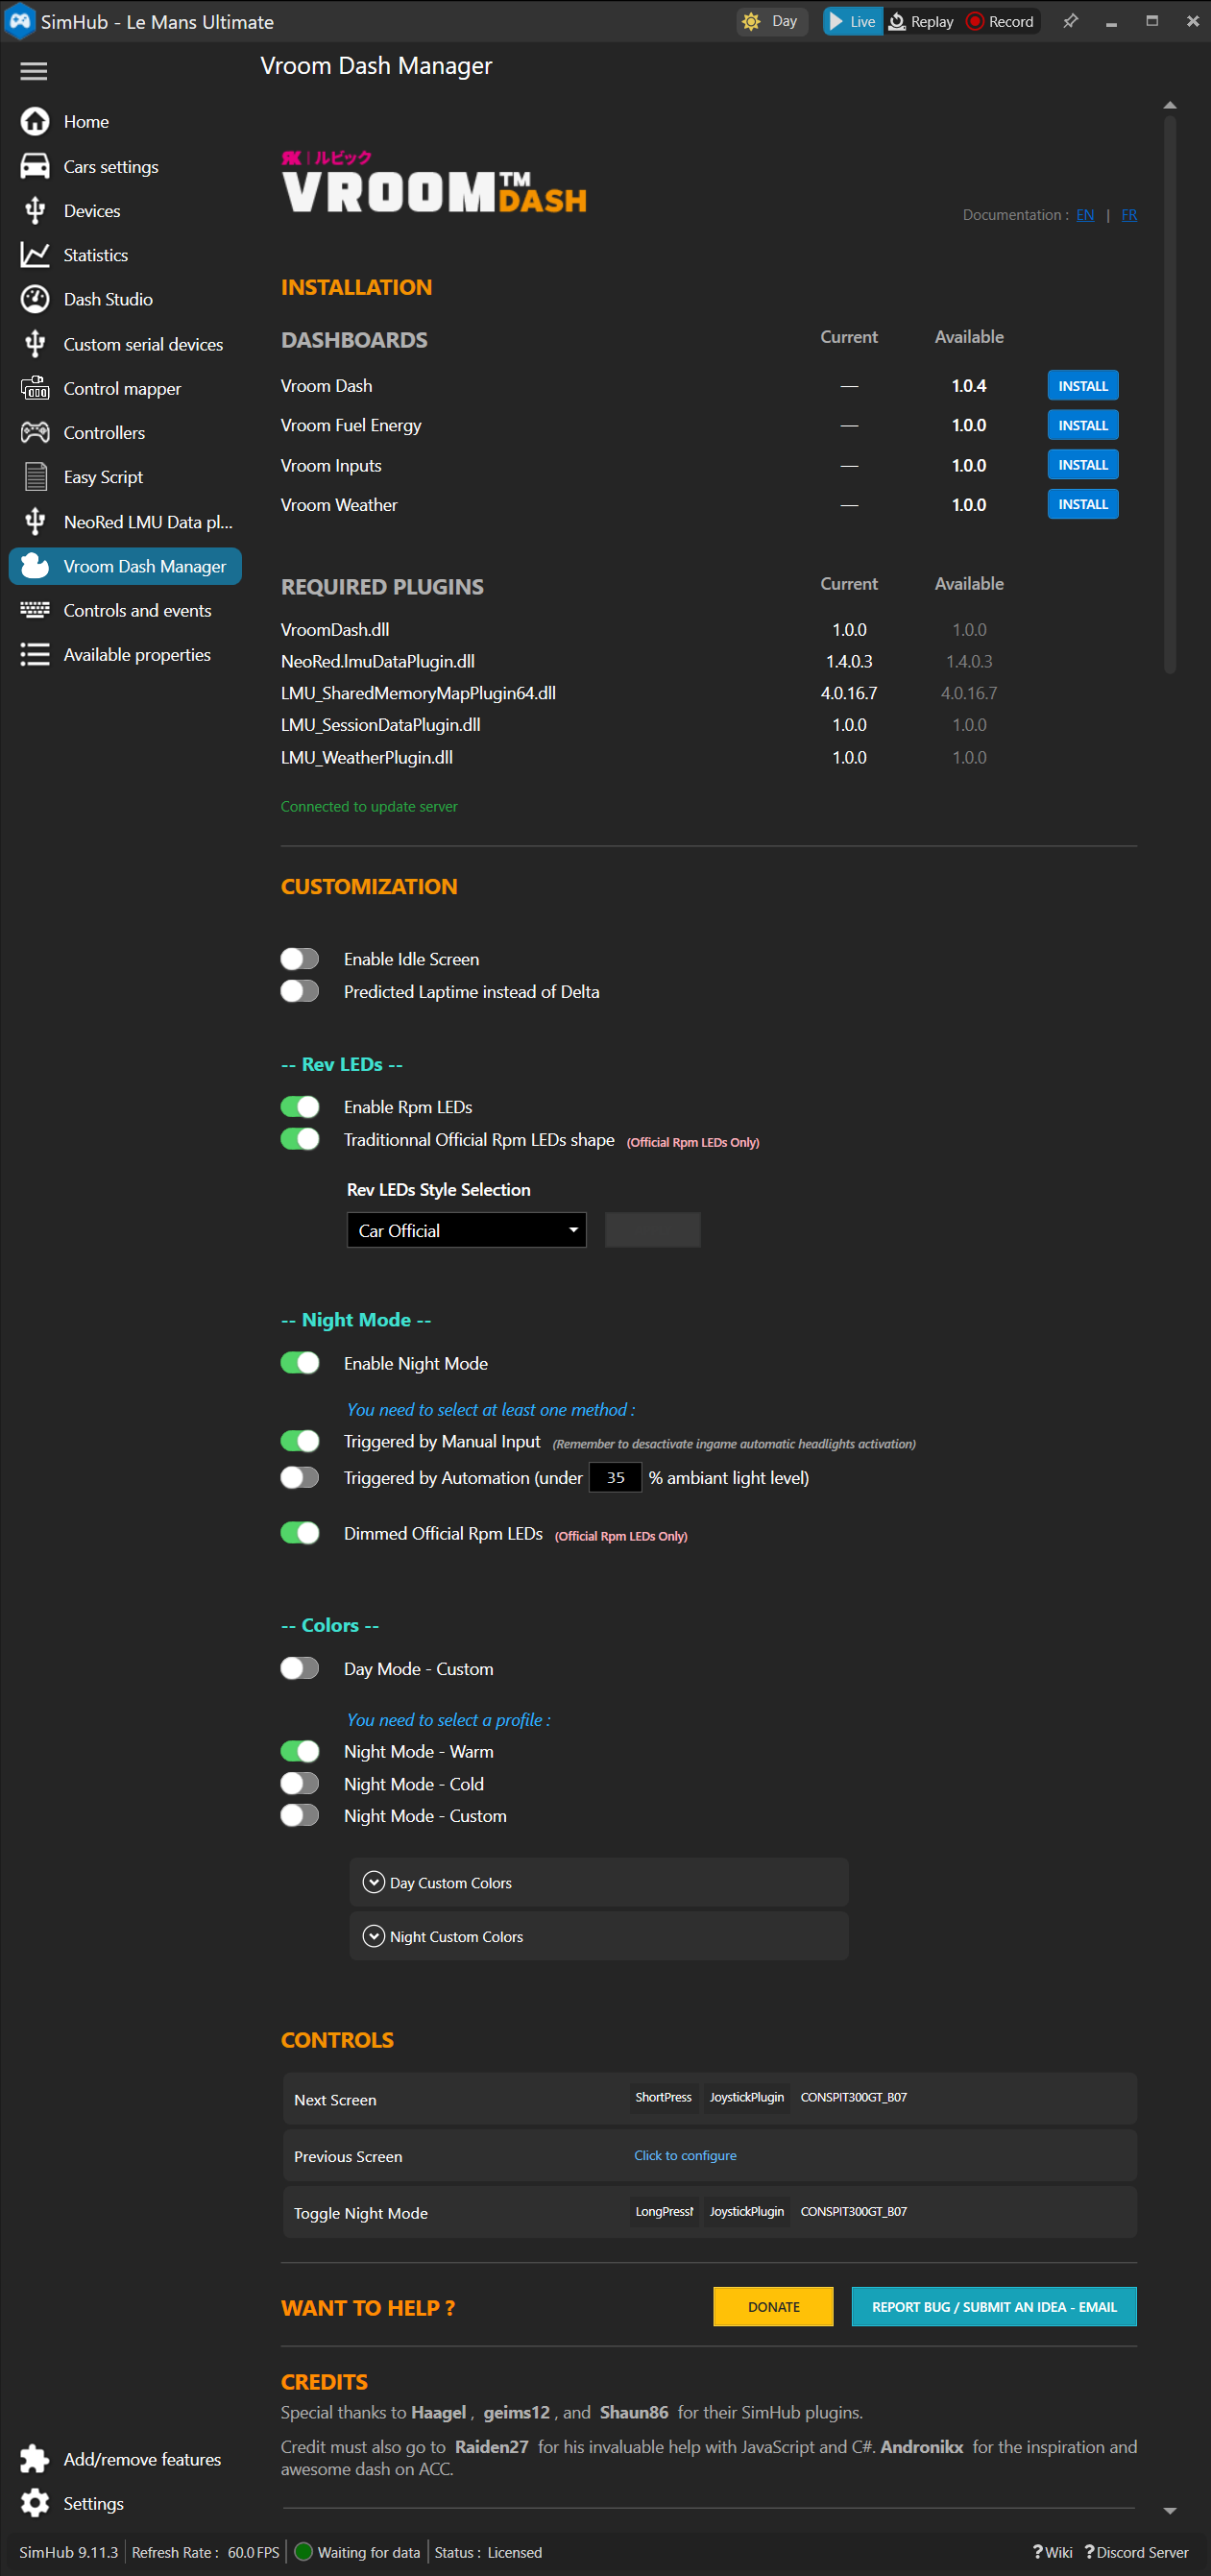
Task: Click the Rev LEDs color swatch
Action: [652, 1230]
